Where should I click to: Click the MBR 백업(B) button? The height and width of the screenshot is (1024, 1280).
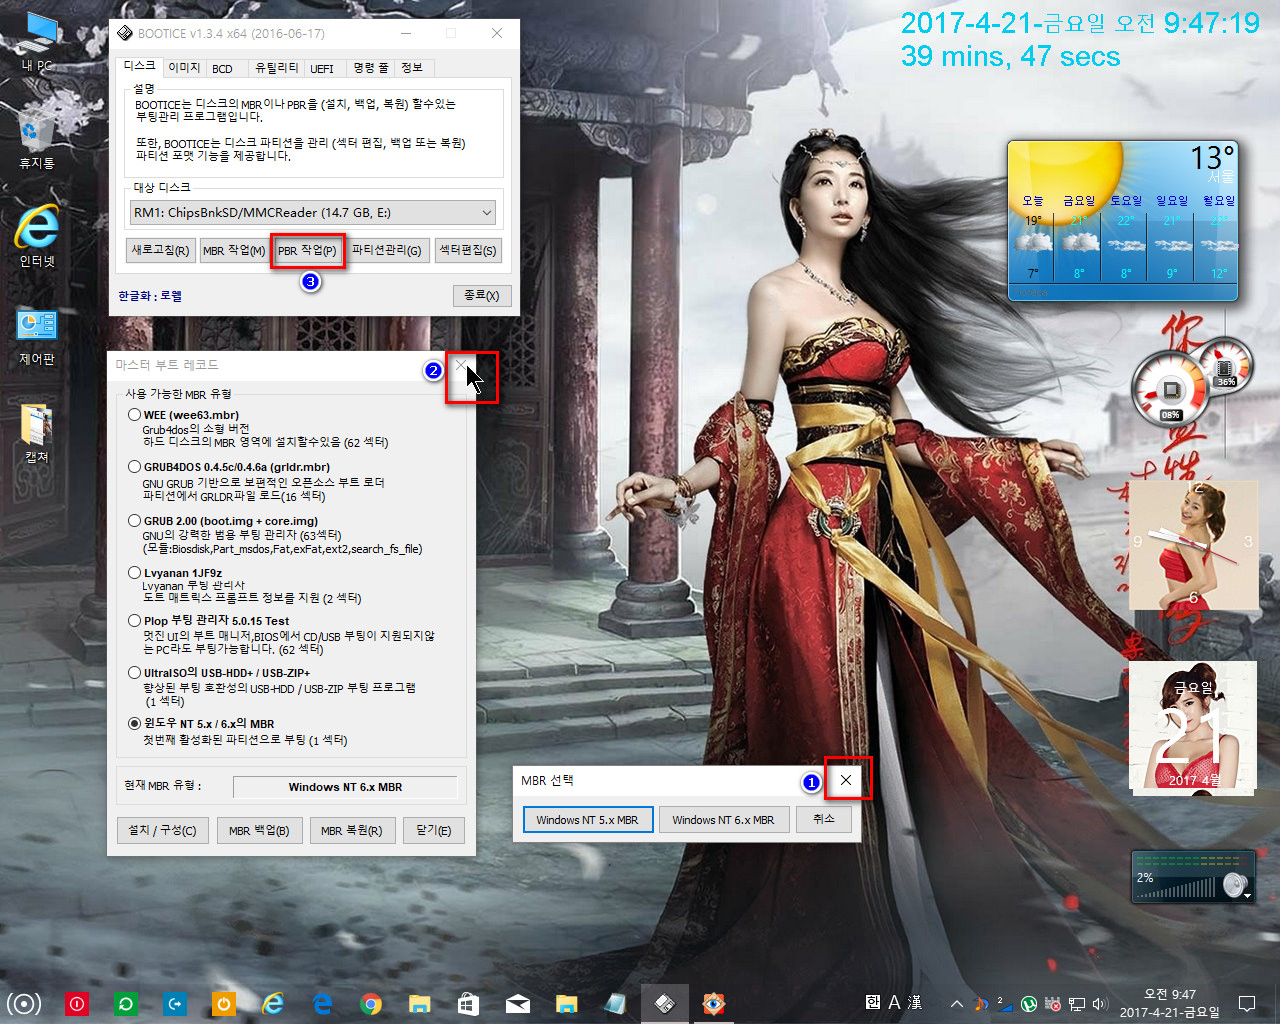(259, 830)
